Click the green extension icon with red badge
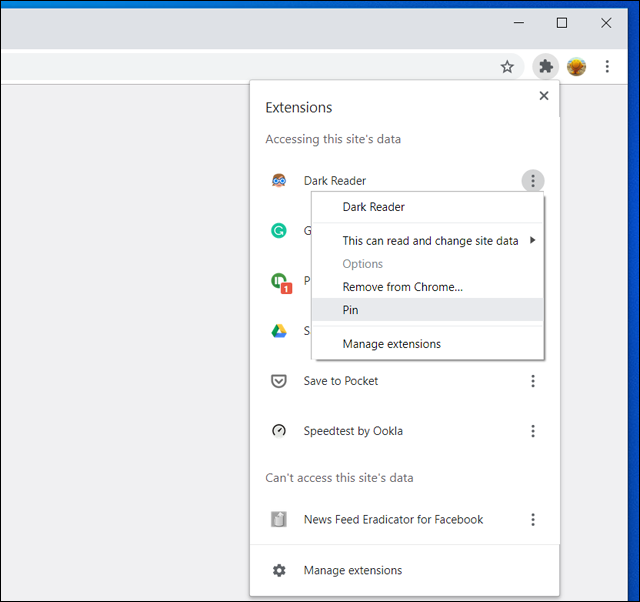Image resolution: width=640 pixels, height=602 pixels. tap(281, 282)
